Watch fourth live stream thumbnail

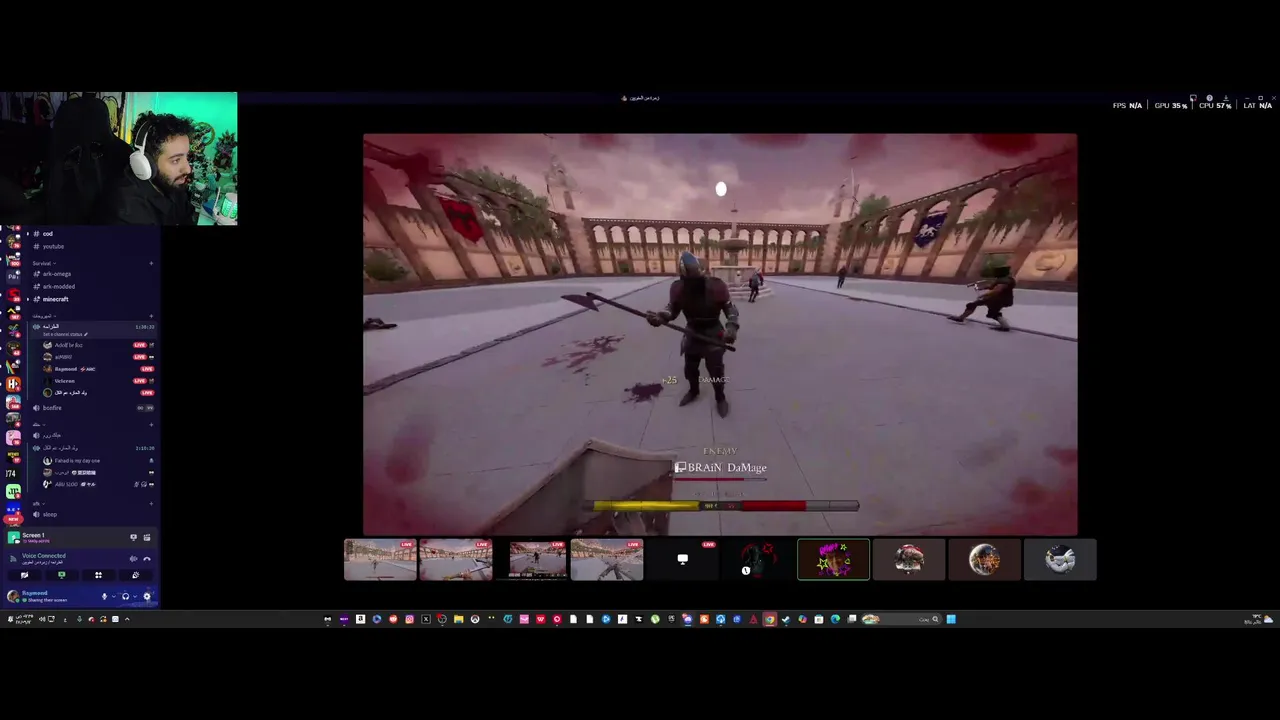click(607, 560)
